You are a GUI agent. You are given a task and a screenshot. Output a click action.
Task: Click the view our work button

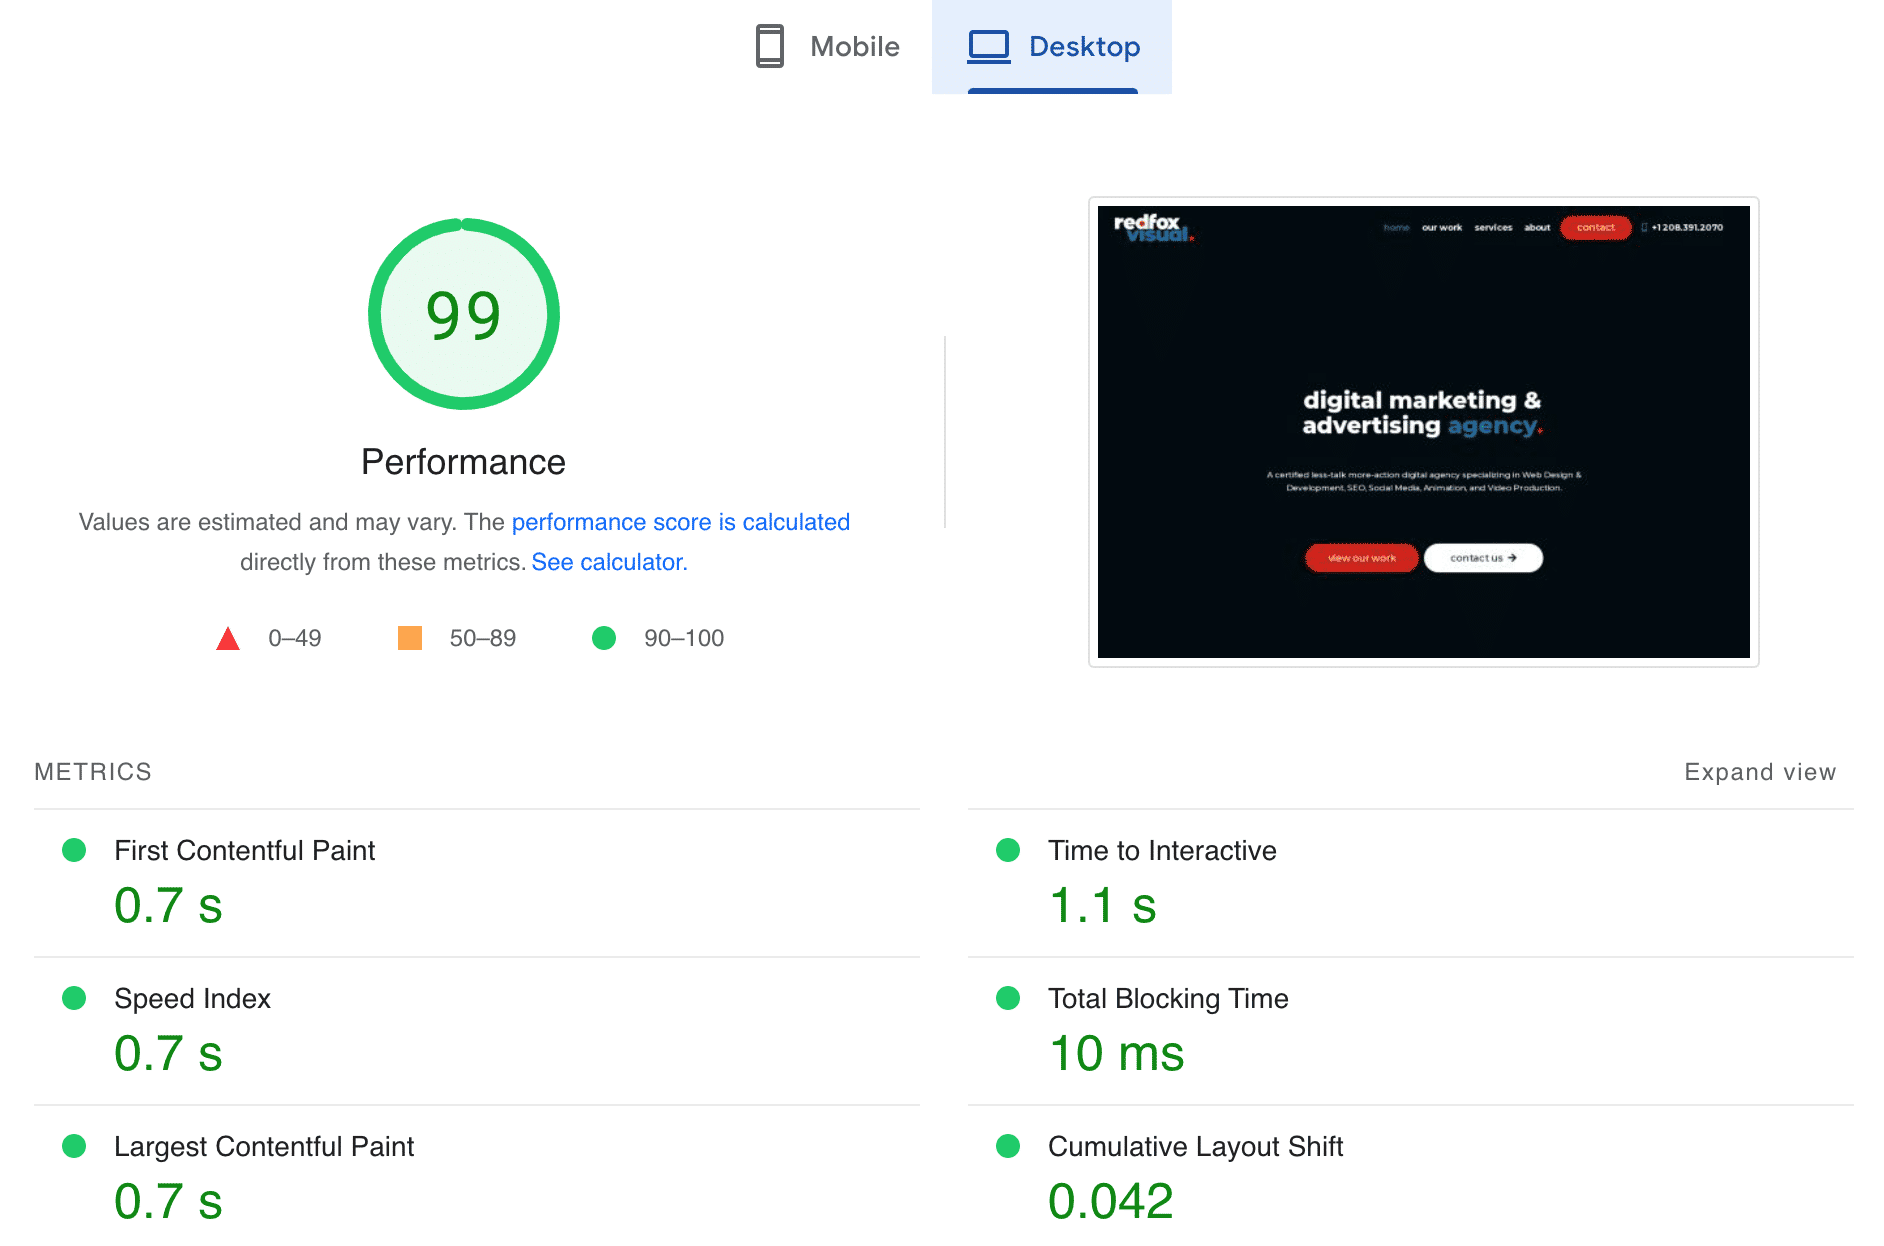coord(1361,558)
